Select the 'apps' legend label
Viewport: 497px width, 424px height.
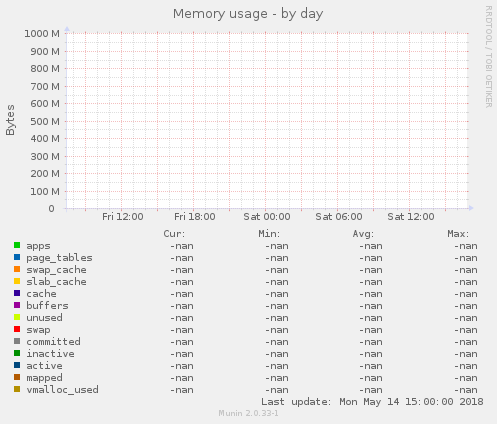(38, 246)
